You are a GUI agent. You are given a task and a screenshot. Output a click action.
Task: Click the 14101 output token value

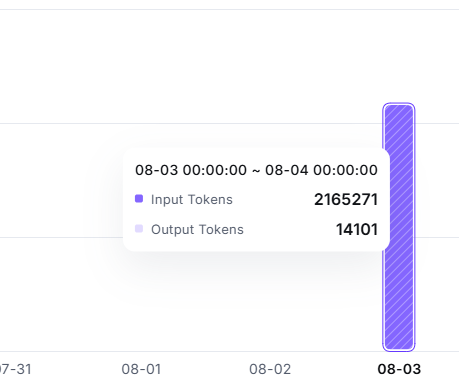point(357,230)
